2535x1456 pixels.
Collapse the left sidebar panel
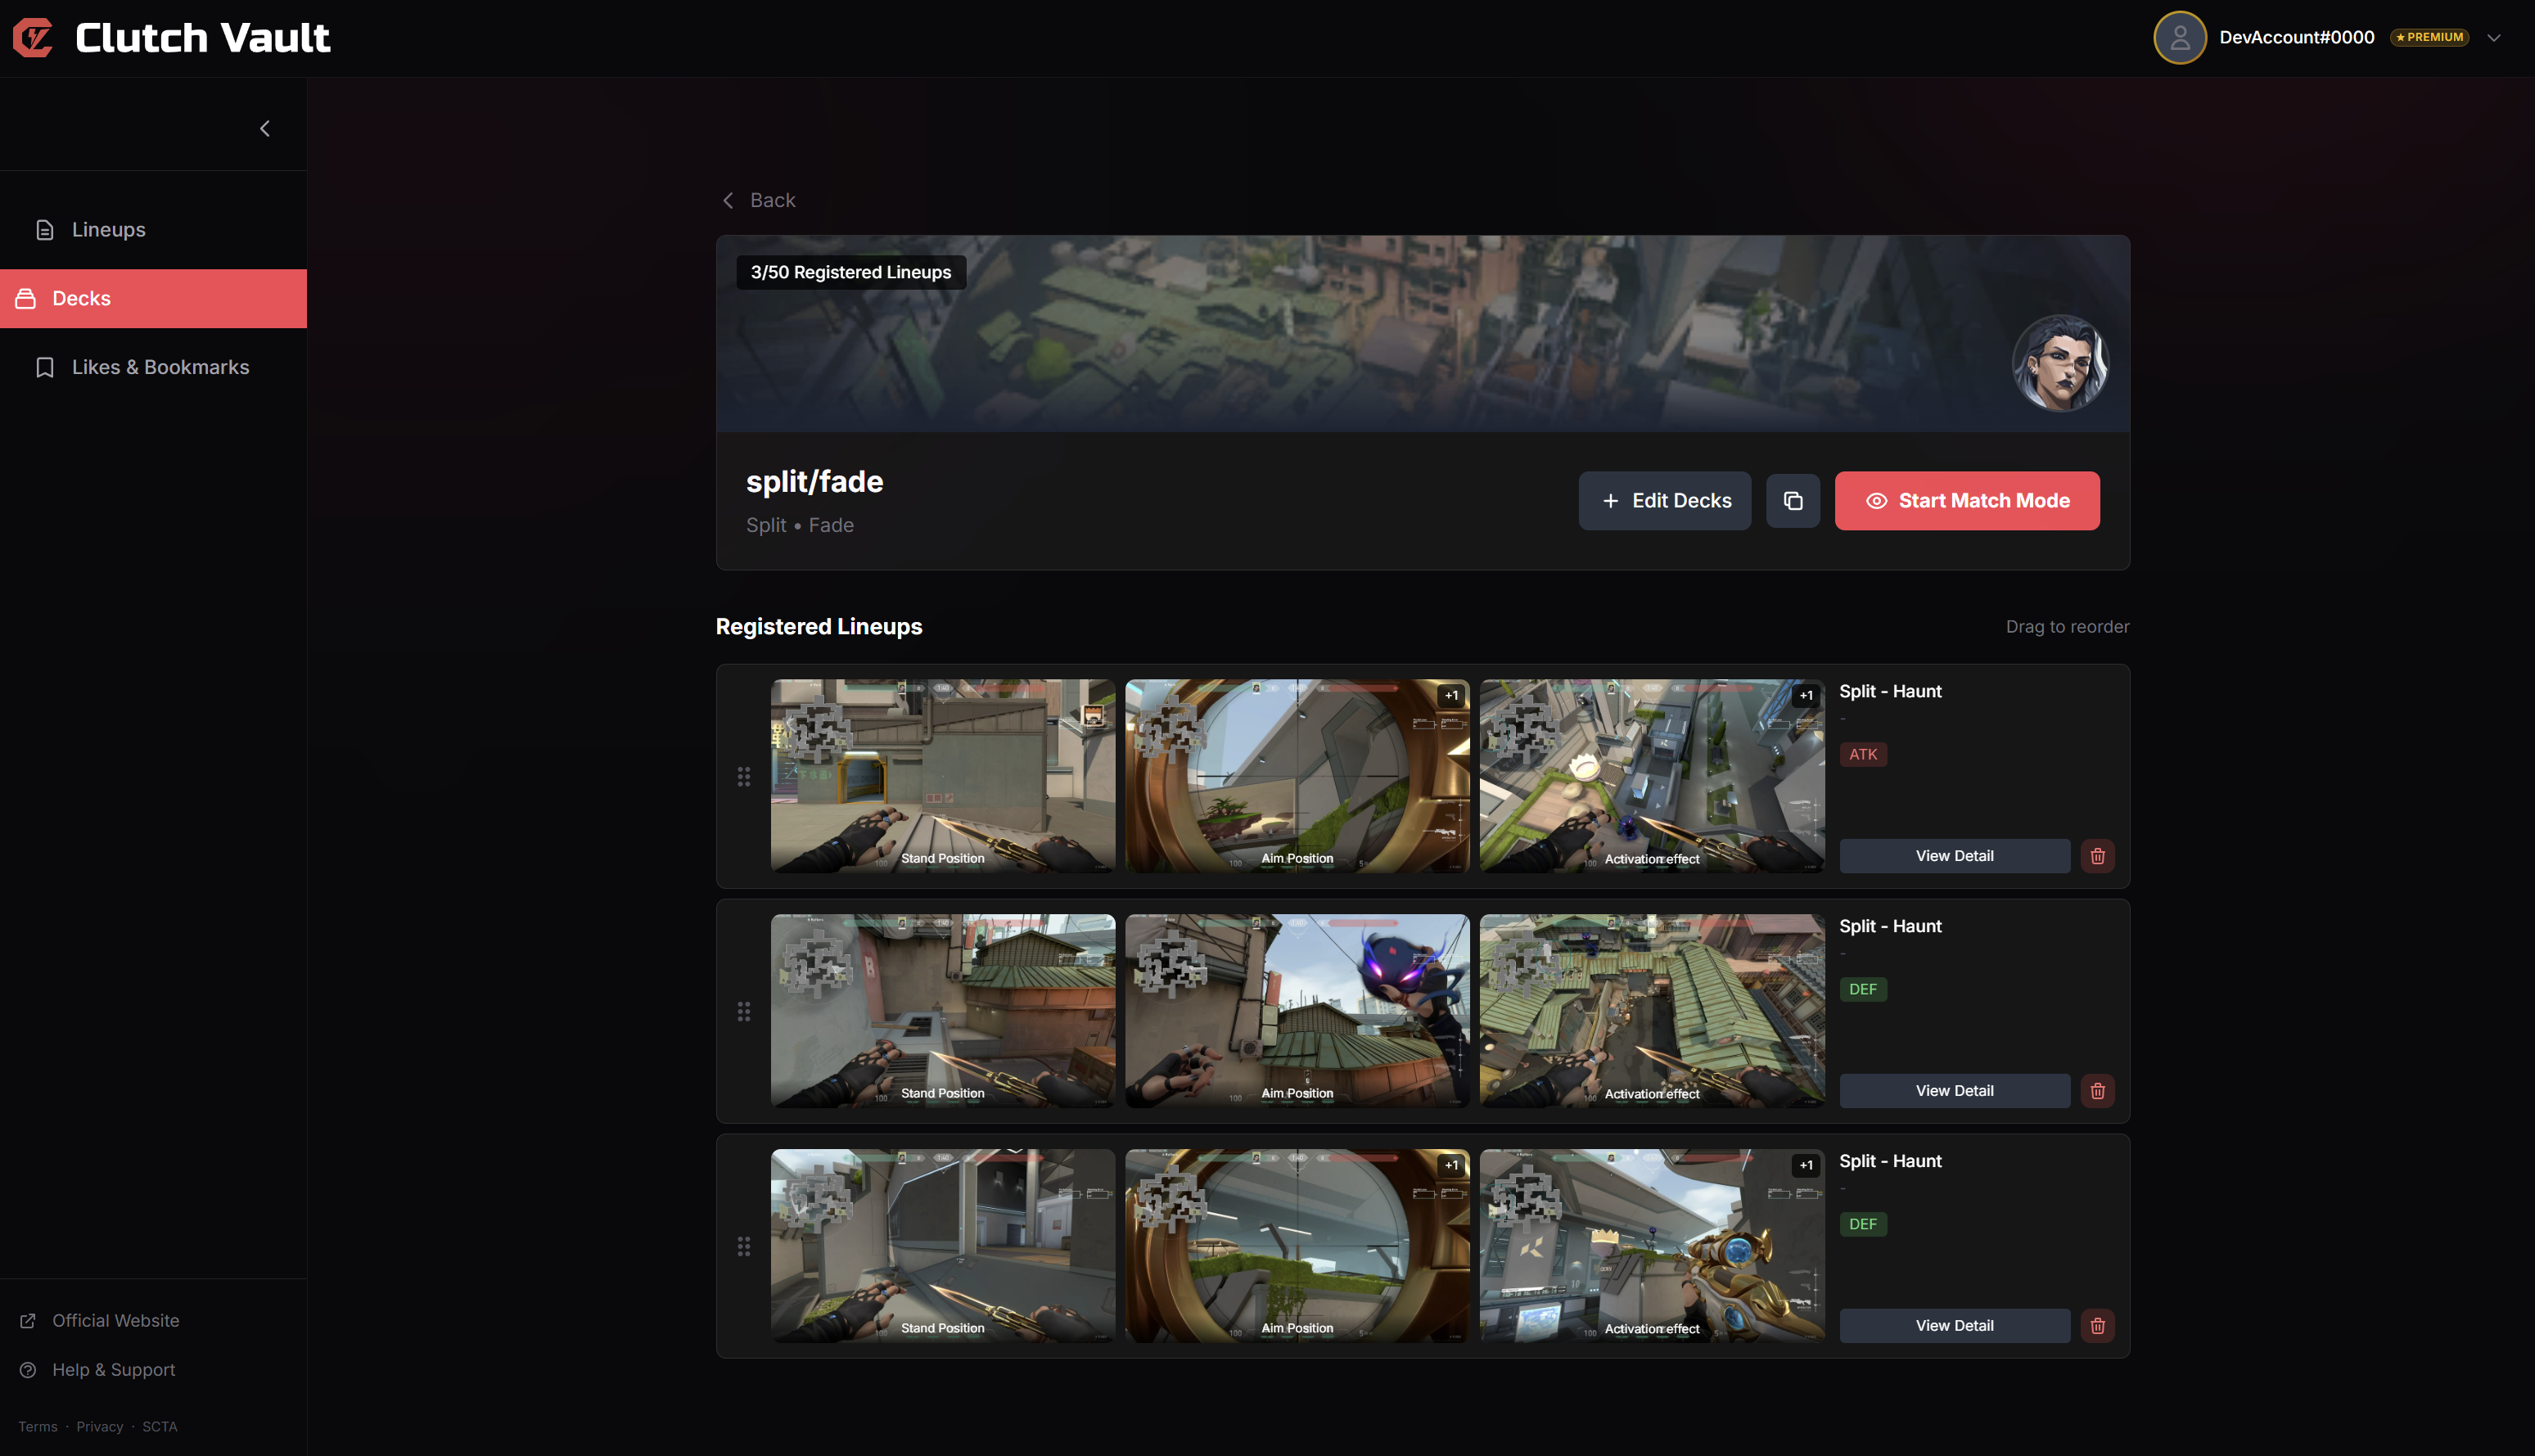265,129
